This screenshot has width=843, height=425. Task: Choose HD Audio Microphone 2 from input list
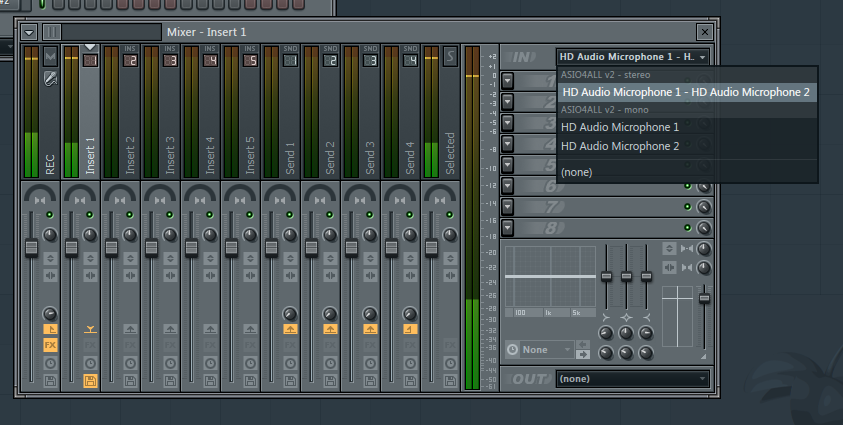(620, 146)
